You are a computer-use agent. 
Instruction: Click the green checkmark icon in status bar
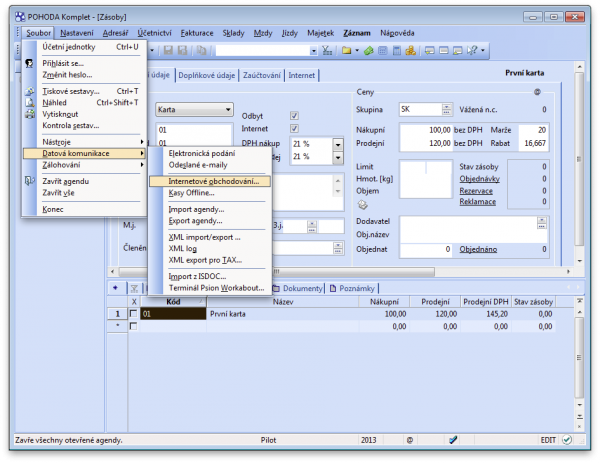click(567, 440)
